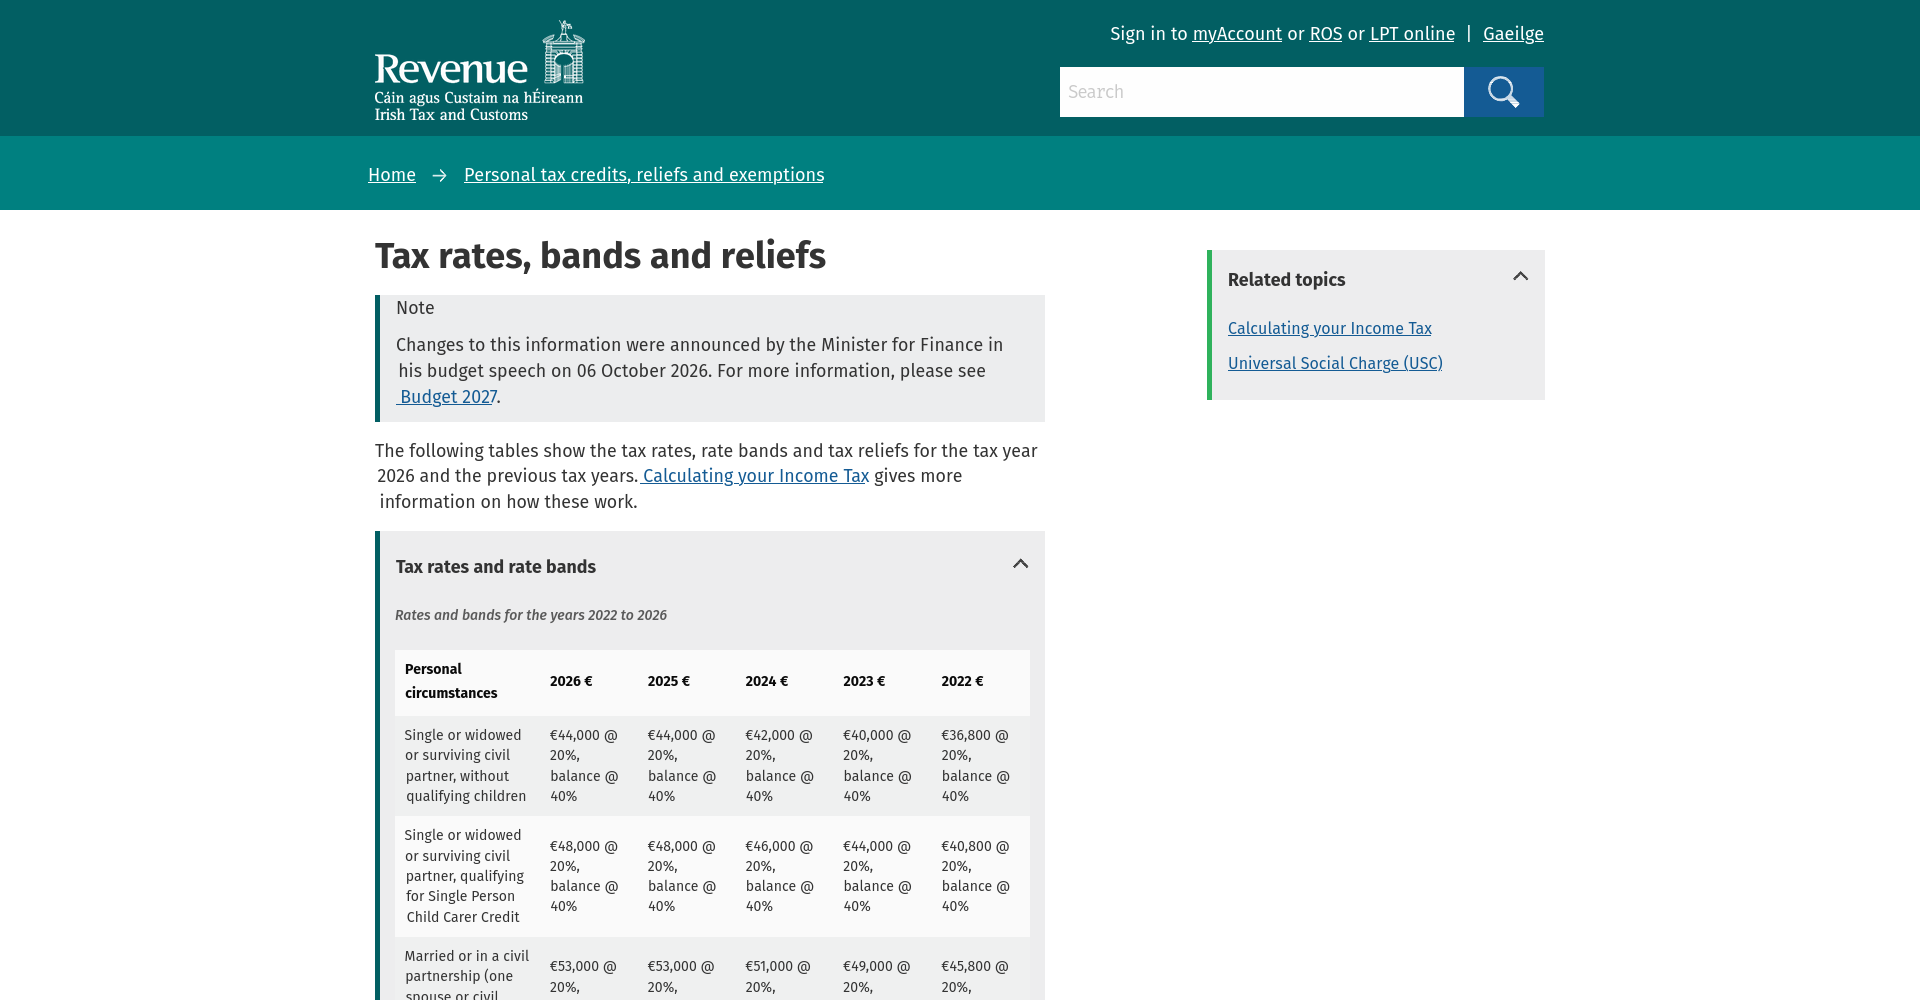This screenshot has height=1000, width=1920.
Task: Go to Home breadcrumb link
Action: tap(392, 175)
